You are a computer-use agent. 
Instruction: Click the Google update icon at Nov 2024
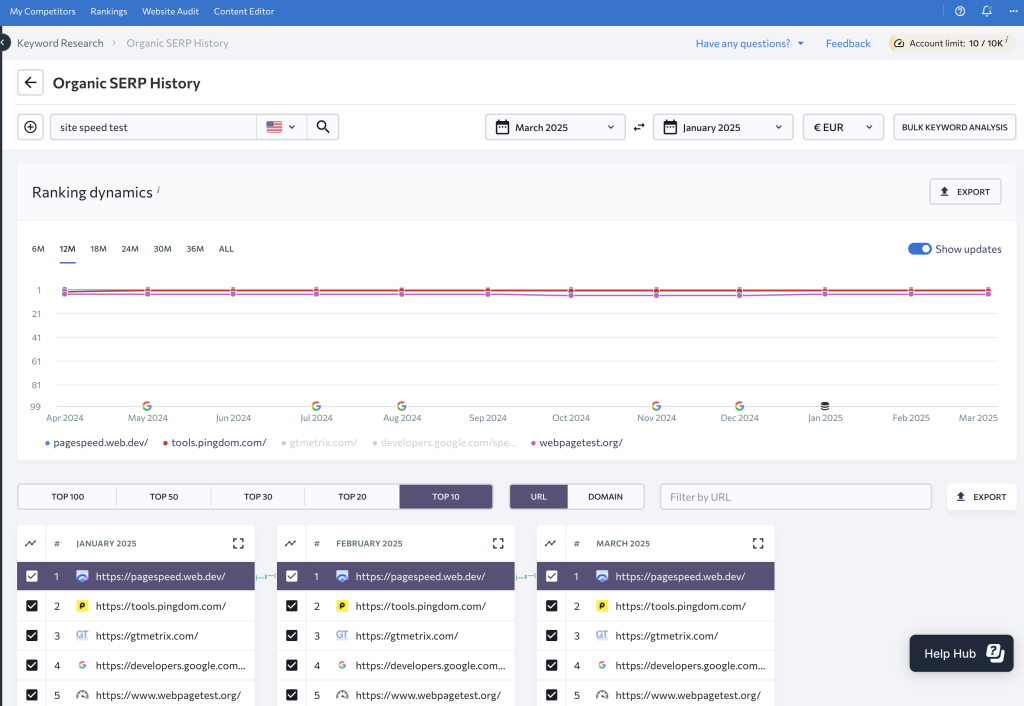(656, 406)
